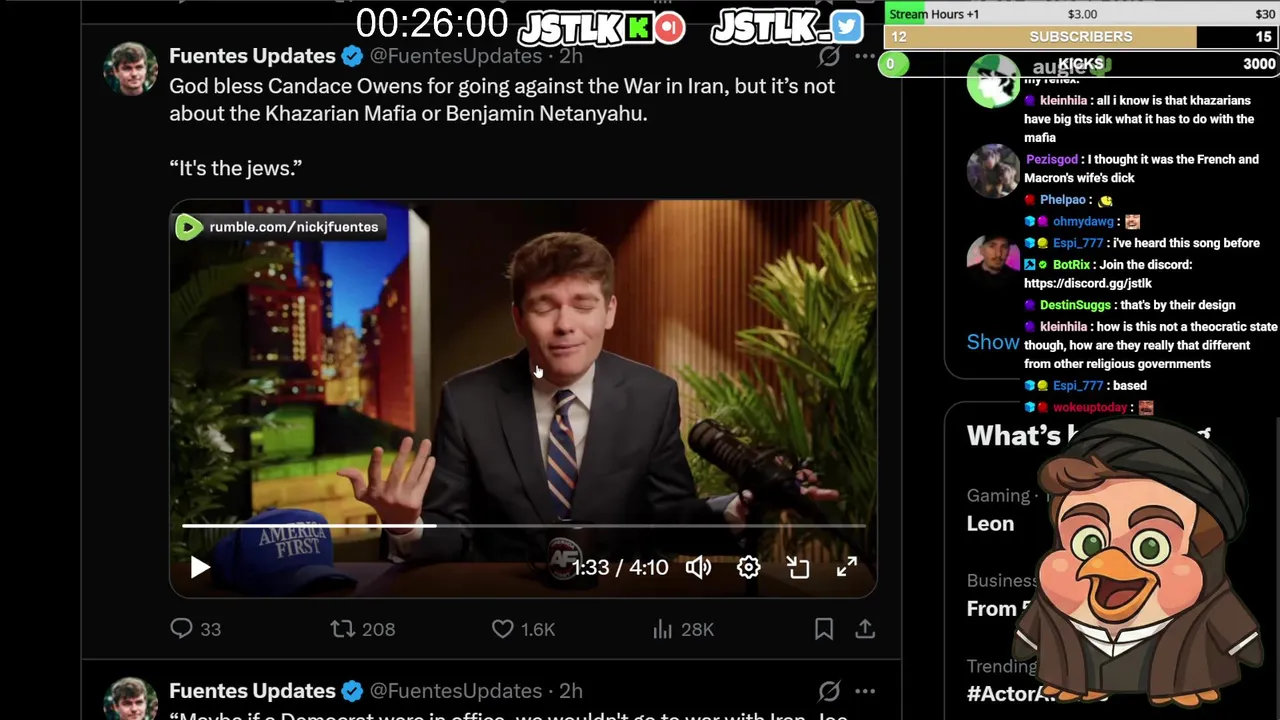
Task: Open the Leon gaming trend
Action: click(990, 523)
